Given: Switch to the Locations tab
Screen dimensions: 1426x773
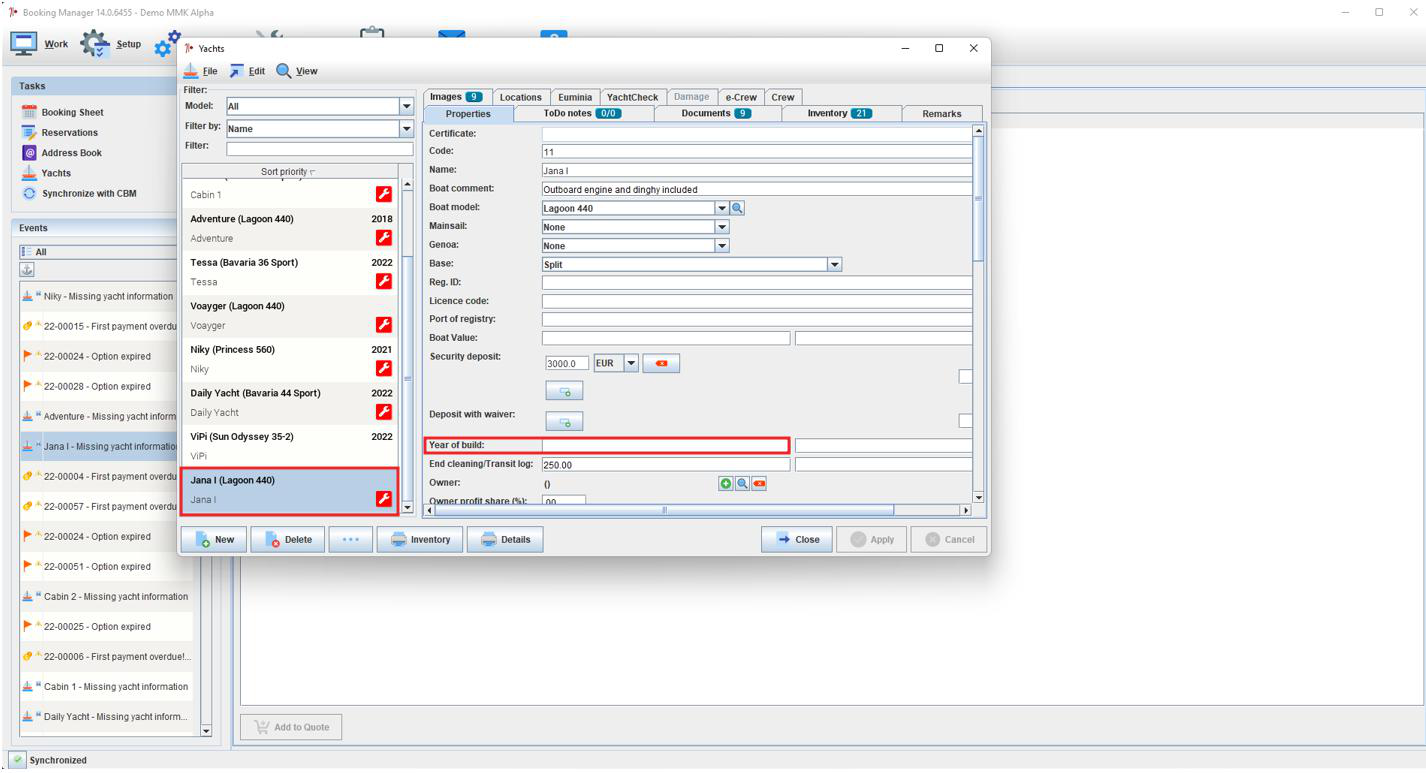Looking at the screenshot, I should coord(520,97).
